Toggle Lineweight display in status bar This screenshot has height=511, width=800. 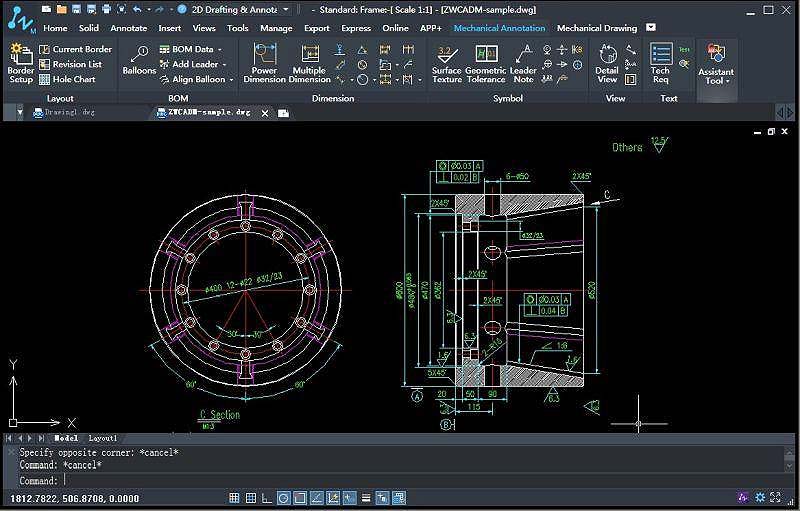pyautogui.click(x=365, y=498)
